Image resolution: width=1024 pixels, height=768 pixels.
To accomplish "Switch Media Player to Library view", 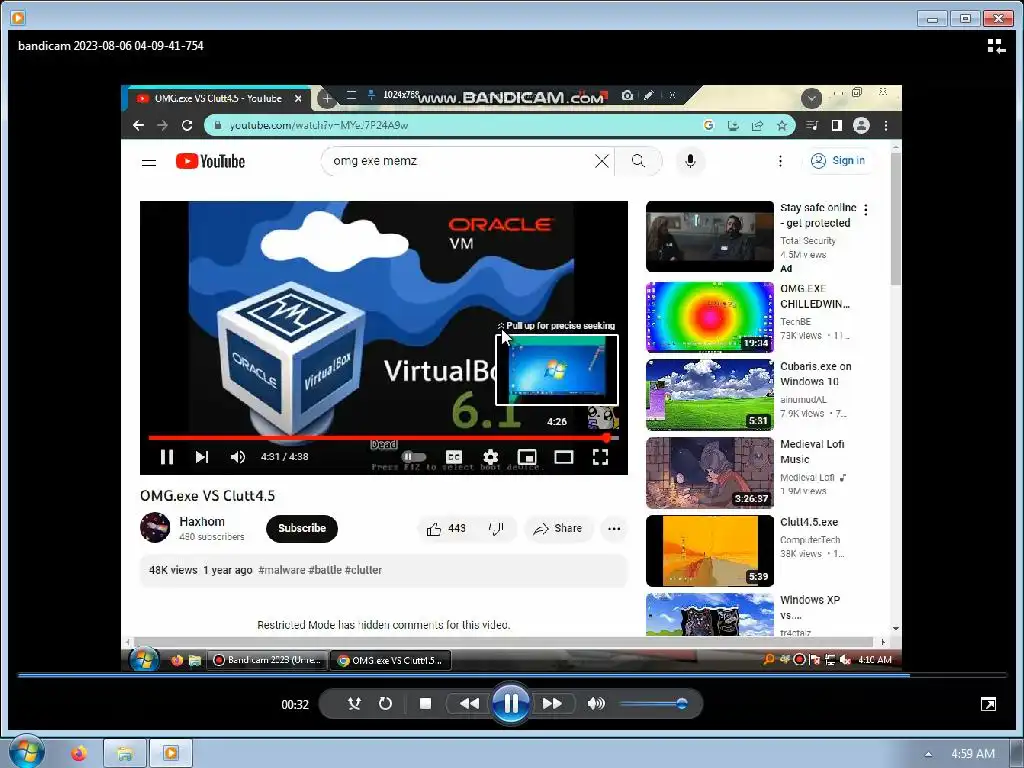I will [996, 46].
